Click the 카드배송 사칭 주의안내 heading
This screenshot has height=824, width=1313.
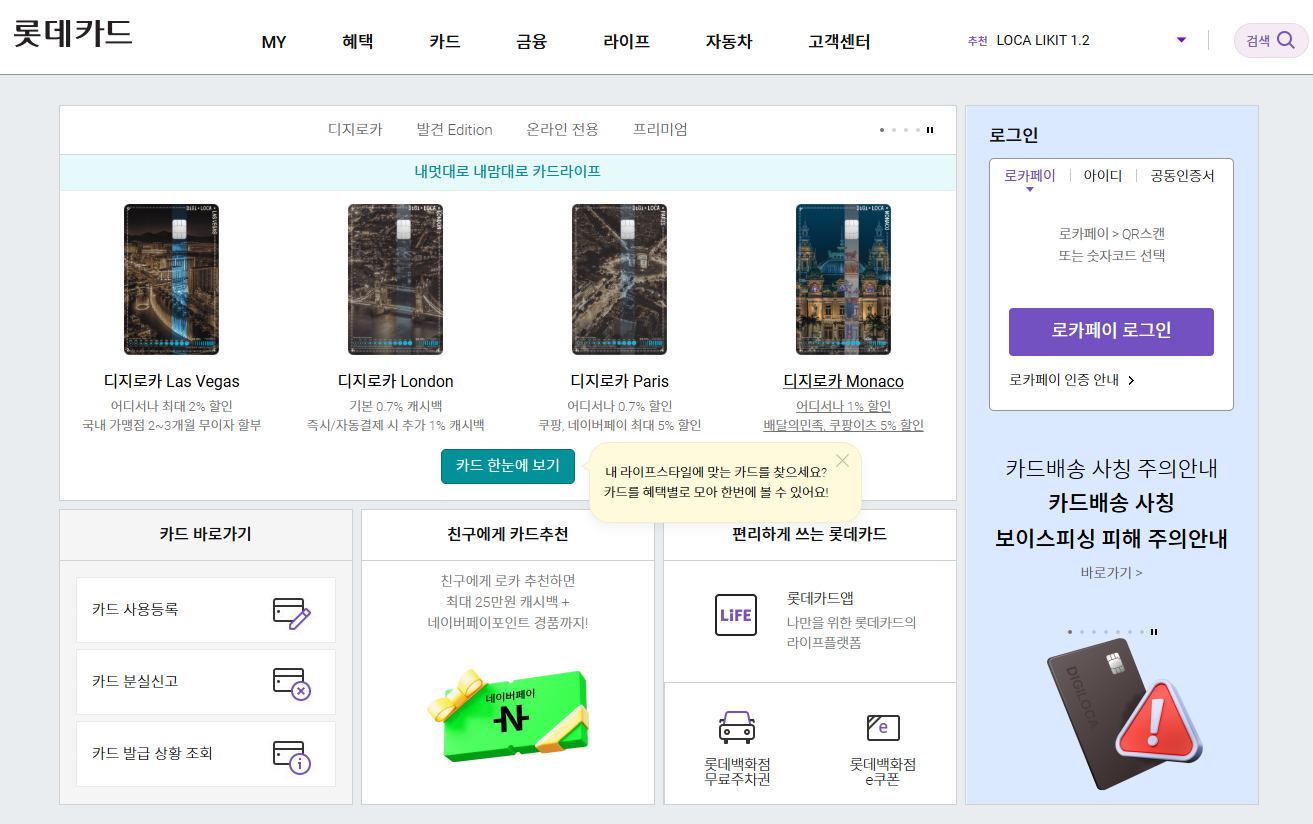(x=1111, y=468)
